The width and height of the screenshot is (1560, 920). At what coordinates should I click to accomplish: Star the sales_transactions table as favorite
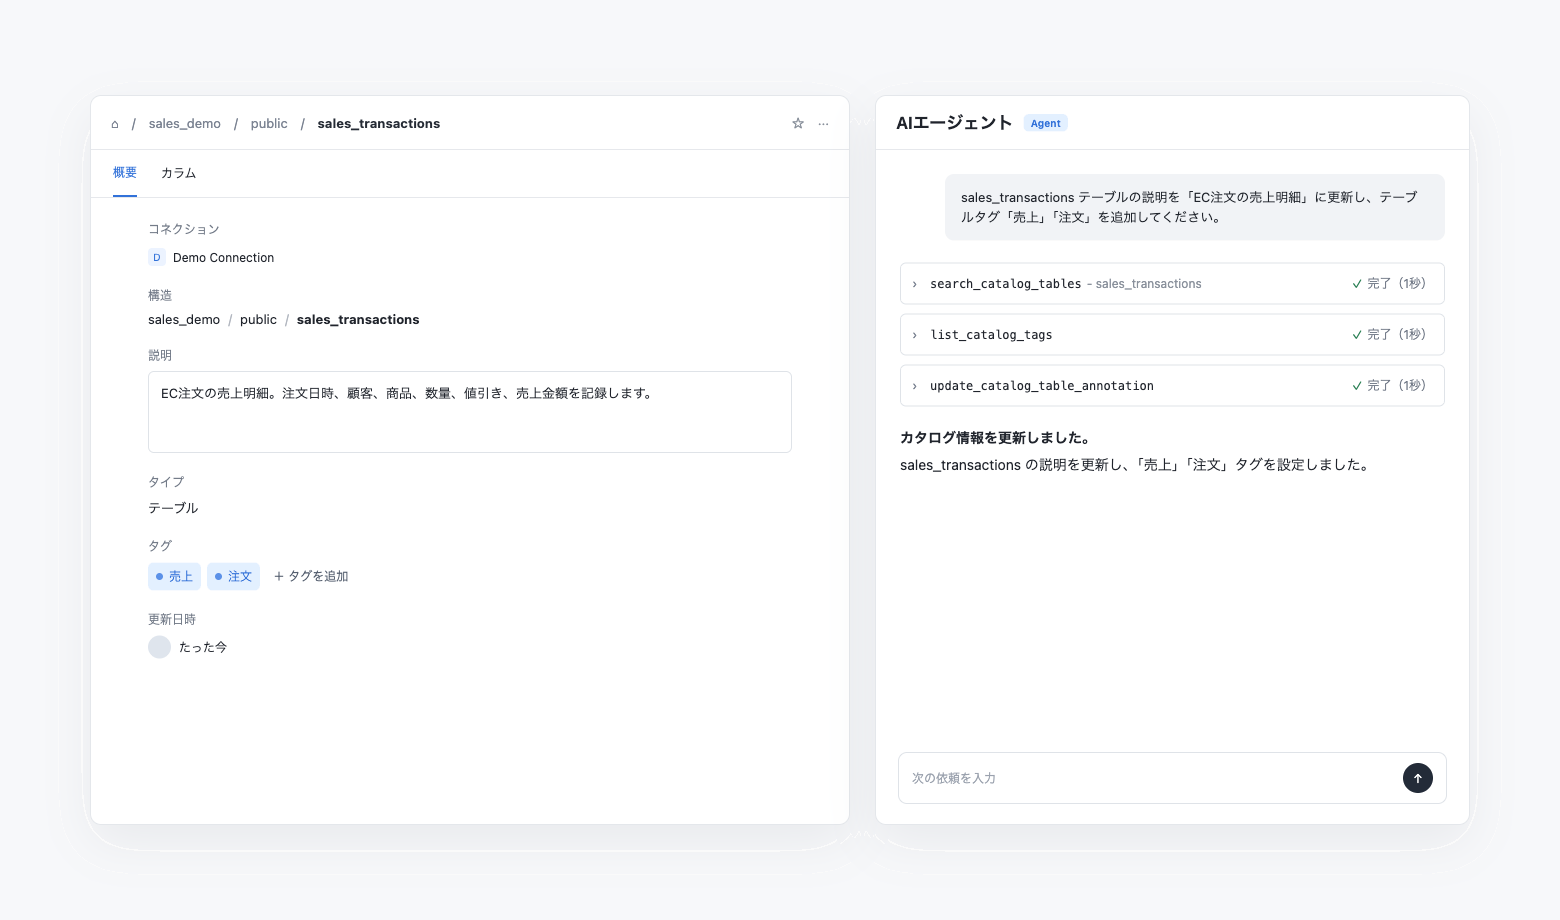pyautogui.click(x=798, y=124)
